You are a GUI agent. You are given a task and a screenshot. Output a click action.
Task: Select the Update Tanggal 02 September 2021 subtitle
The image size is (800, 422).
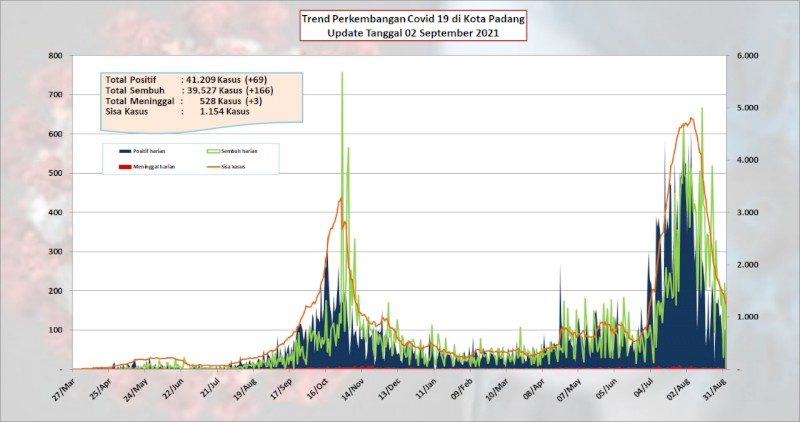413,33
